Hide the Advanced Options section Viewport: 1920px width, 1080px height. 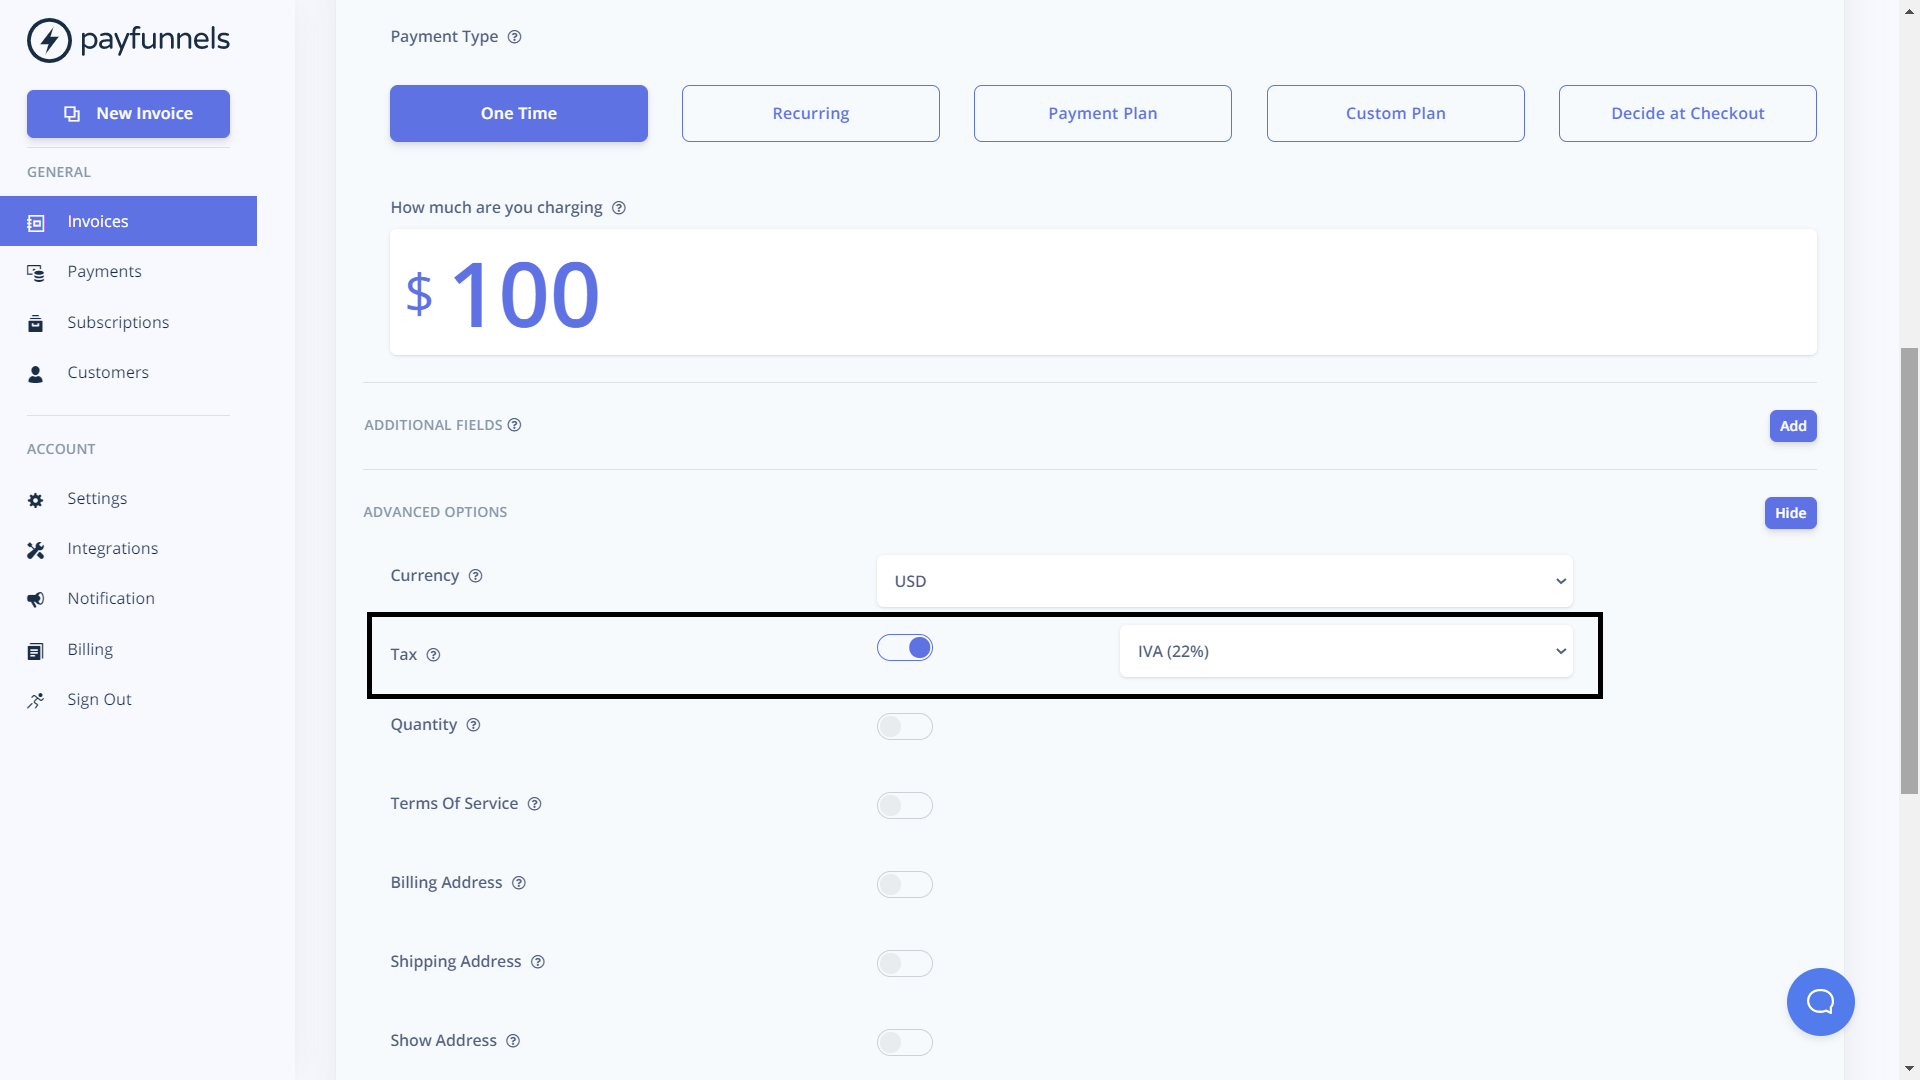coord(1790,513)
